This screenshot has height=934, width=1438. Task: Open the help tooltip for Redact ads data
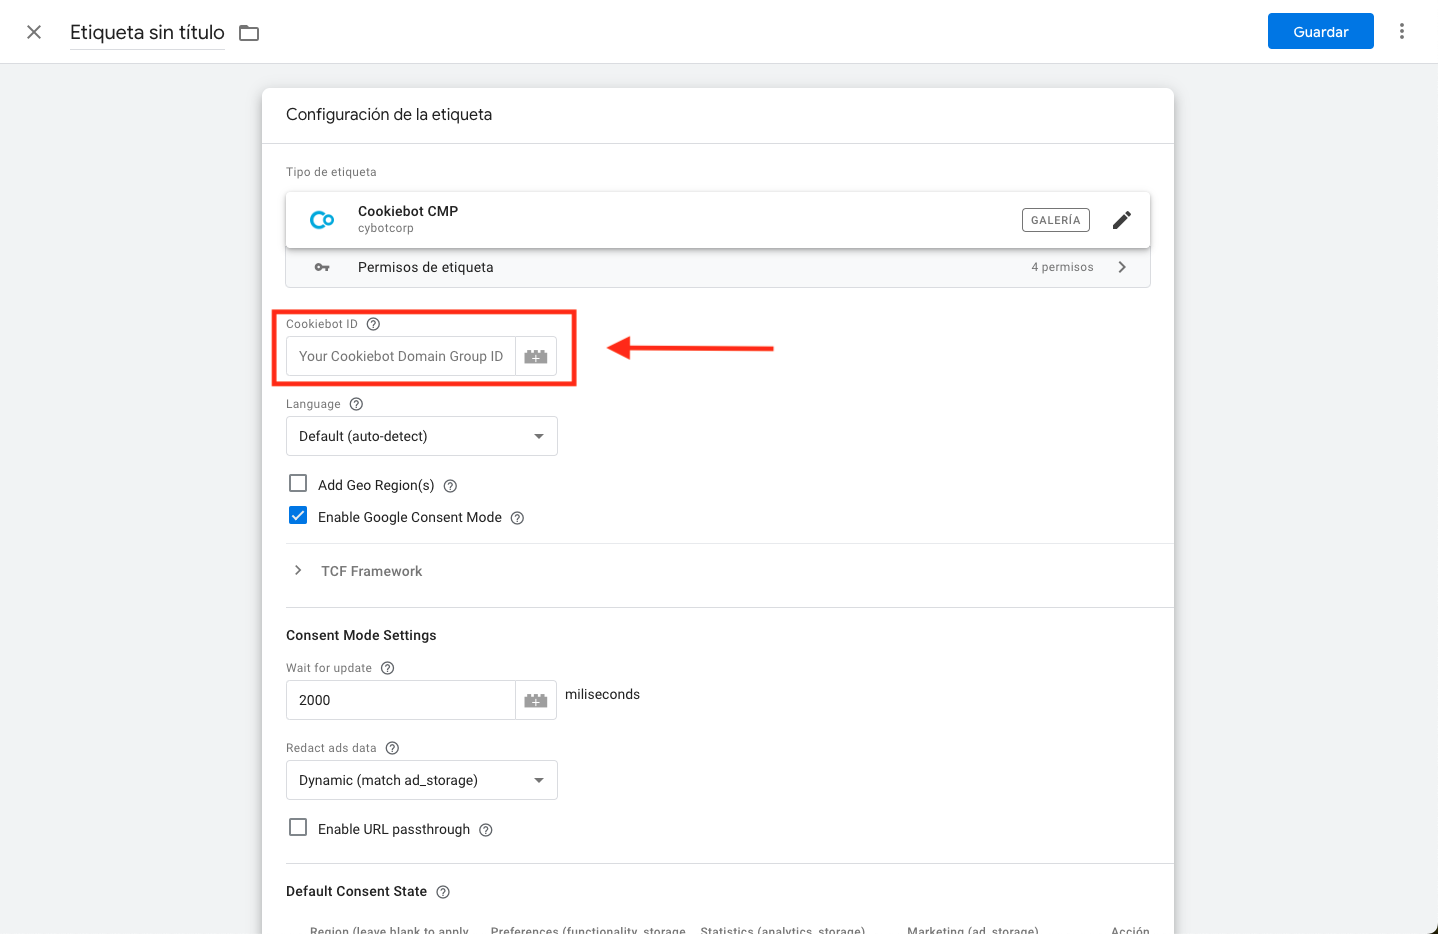coord(391,747)
